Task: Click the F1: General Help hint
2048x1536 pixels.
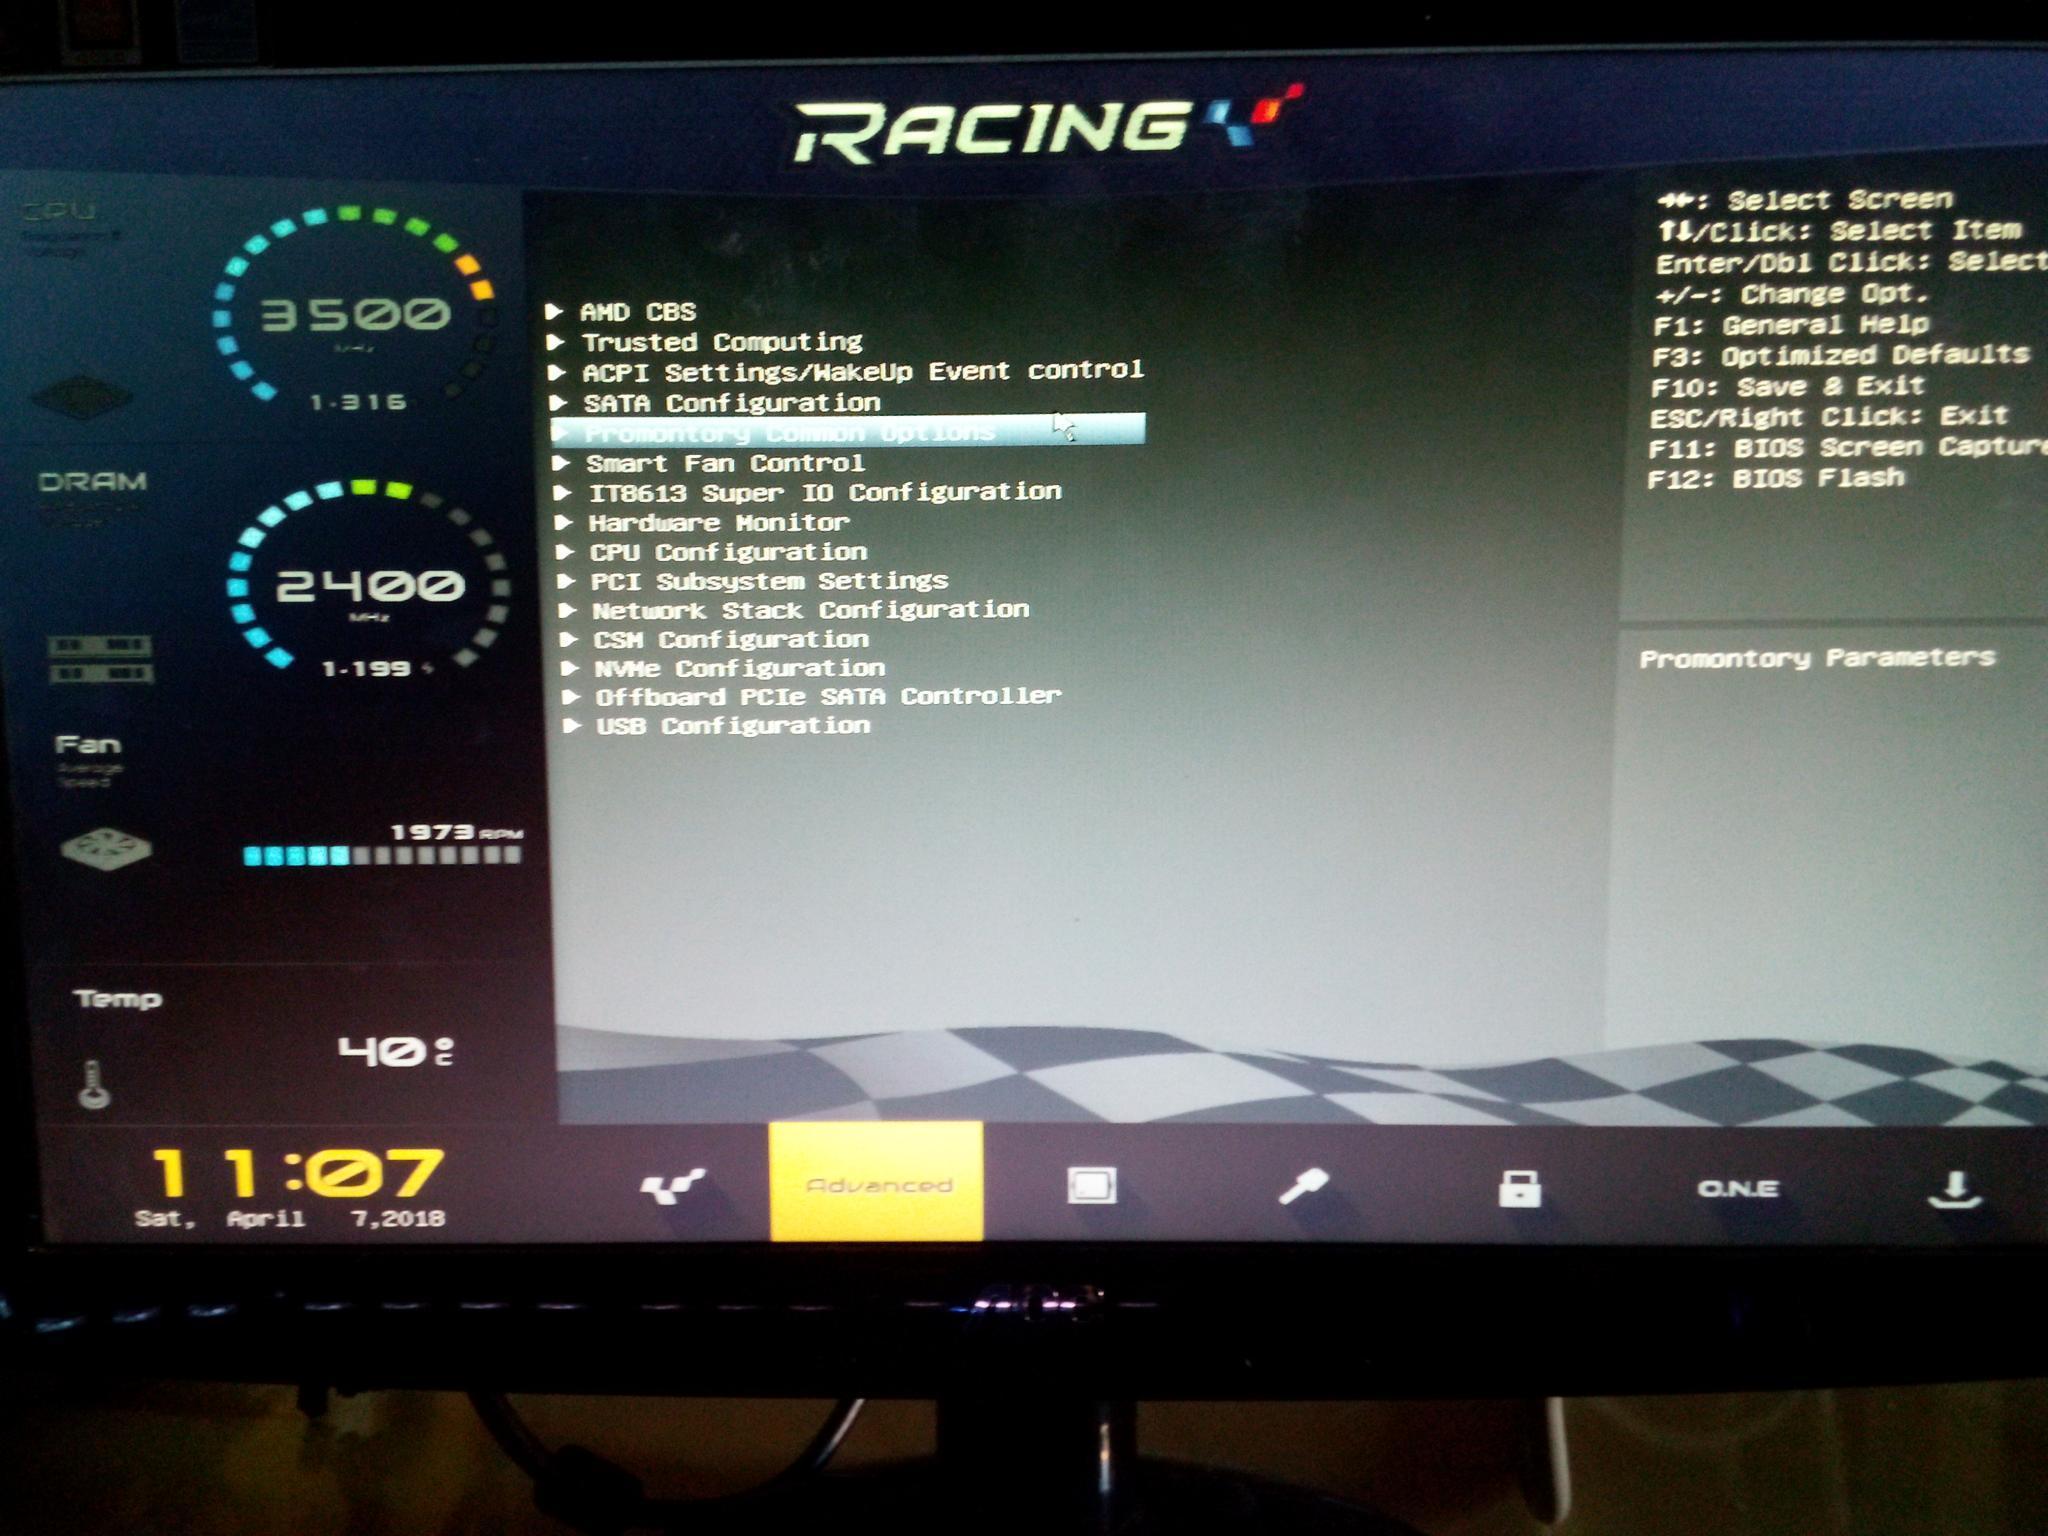Action: pyautogui.click(x=1791, y=325)
